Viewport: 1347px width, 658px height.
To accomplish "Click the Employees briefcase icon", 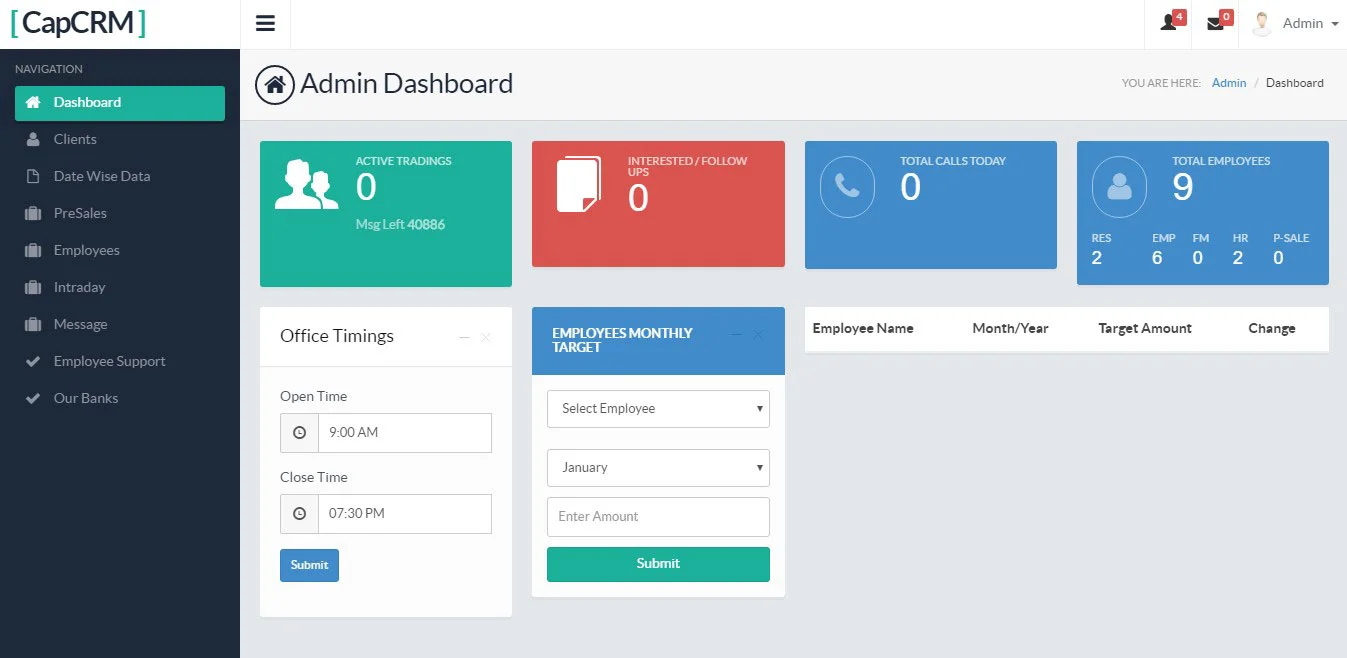I will pos(33,250).
